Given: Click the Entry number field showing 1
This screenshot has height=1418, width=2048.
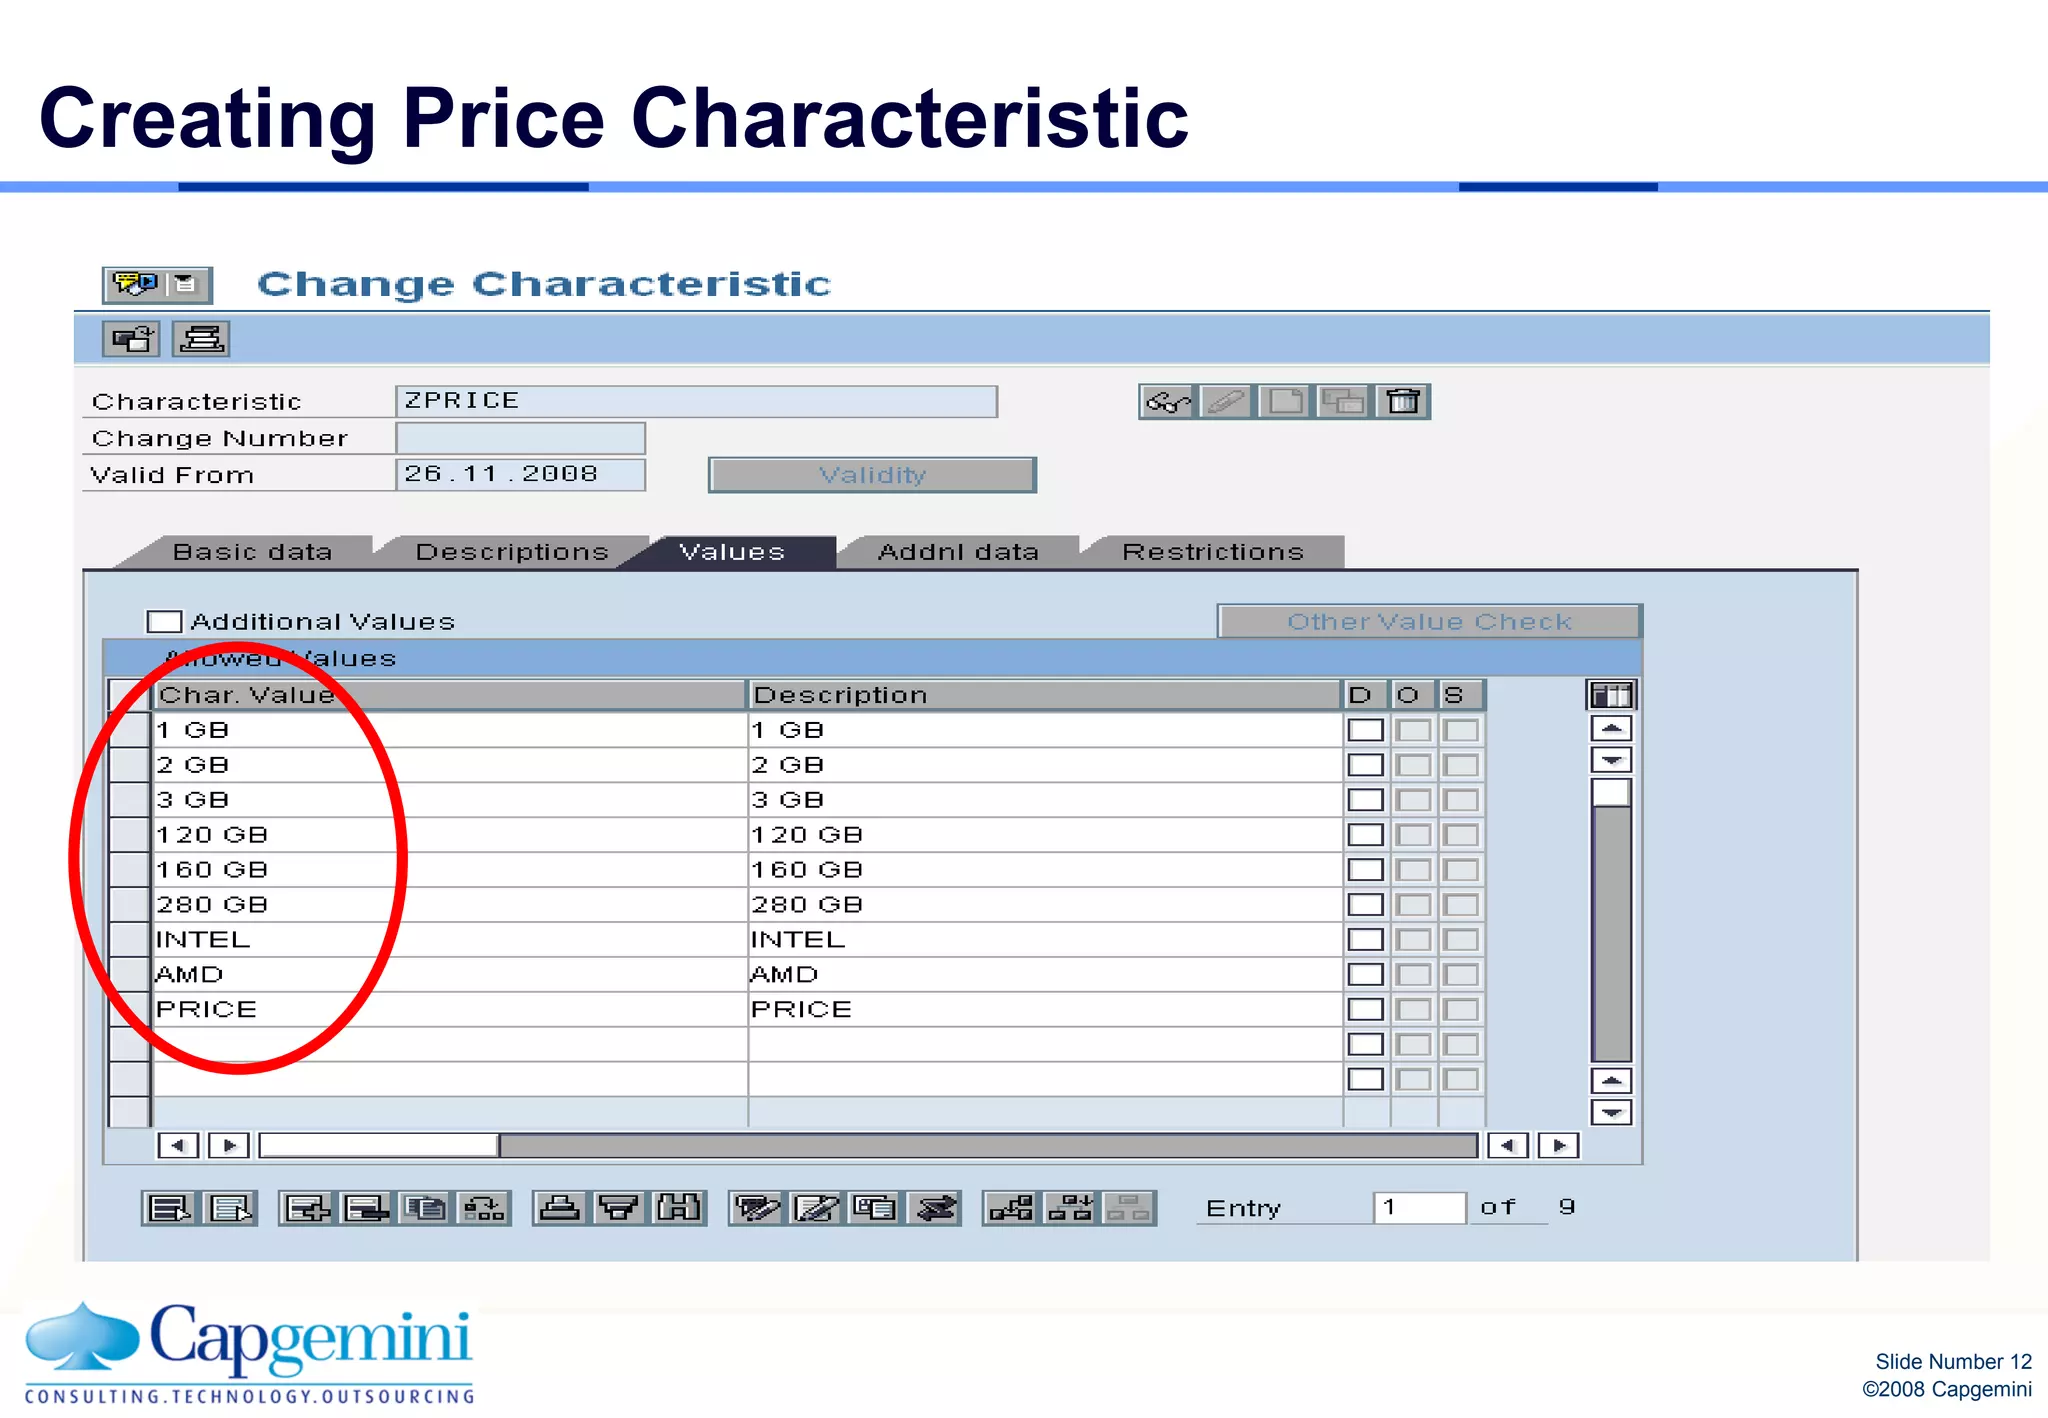Looking at the screenshot, I should (x=1419, y=1208).
